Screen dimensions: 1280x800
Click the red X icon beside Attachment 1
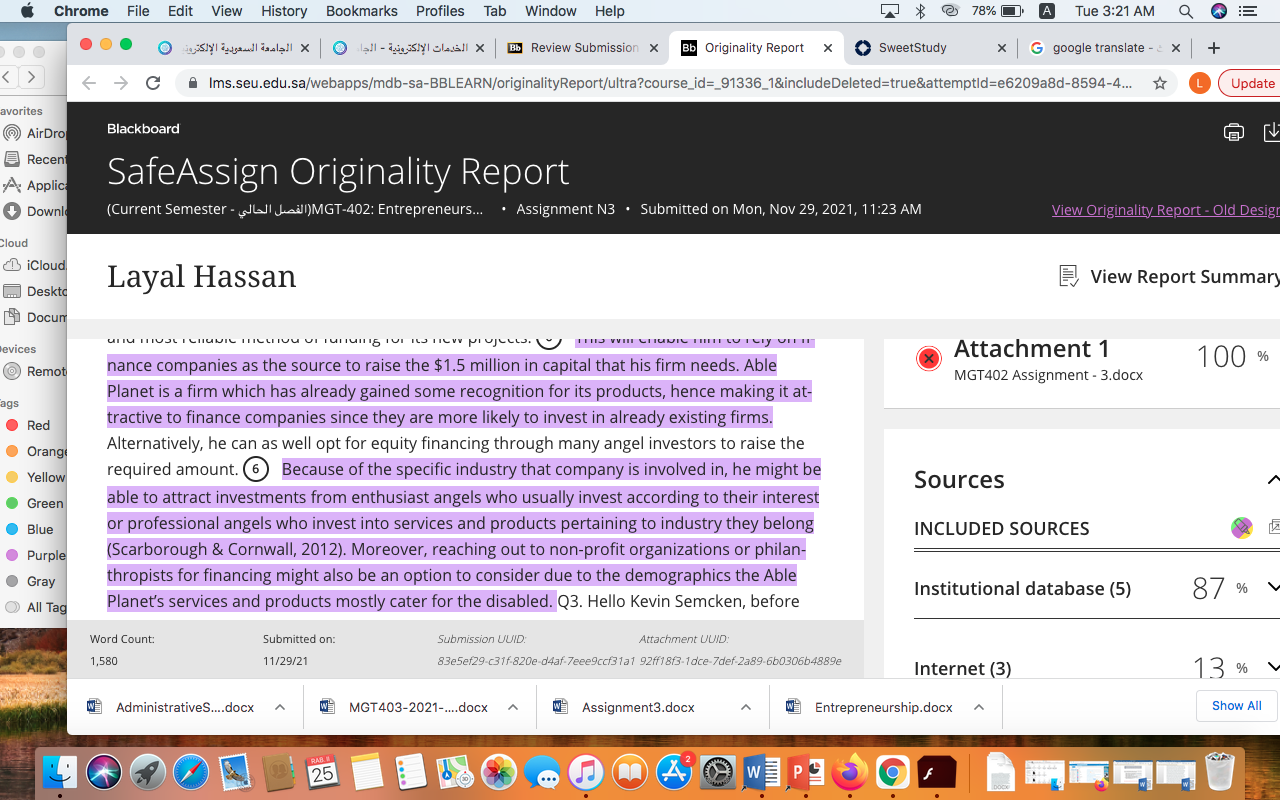coord(929,358)
